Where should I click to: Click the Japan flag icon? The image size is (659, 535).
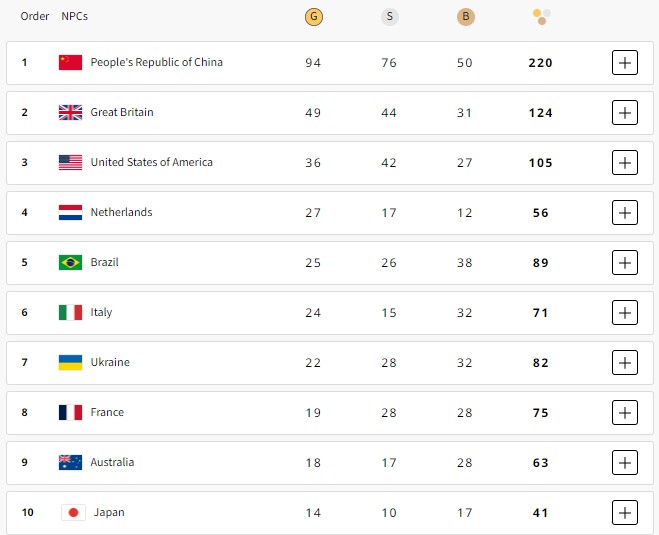point(73,512)
